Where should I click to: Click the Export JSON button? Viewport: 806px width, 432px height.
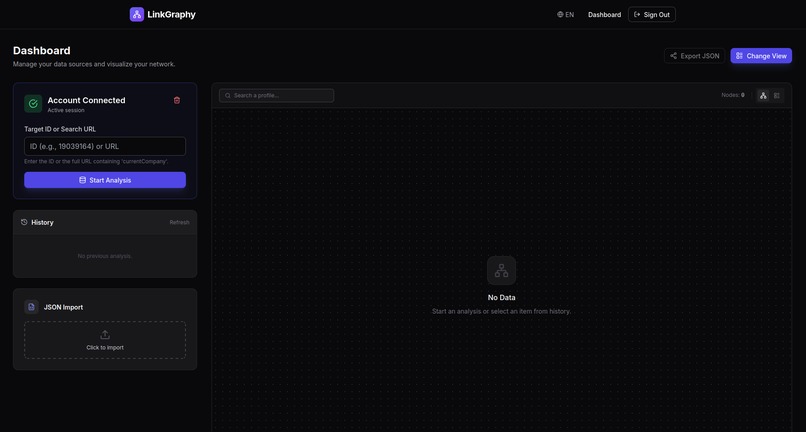tap(694, 56)
